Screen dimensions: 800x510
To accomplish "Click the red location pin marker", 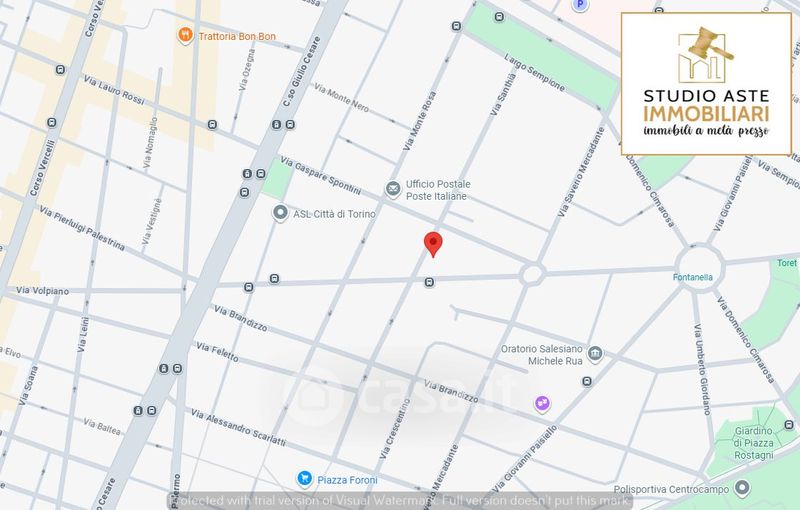I will click(x=433, y=244).
